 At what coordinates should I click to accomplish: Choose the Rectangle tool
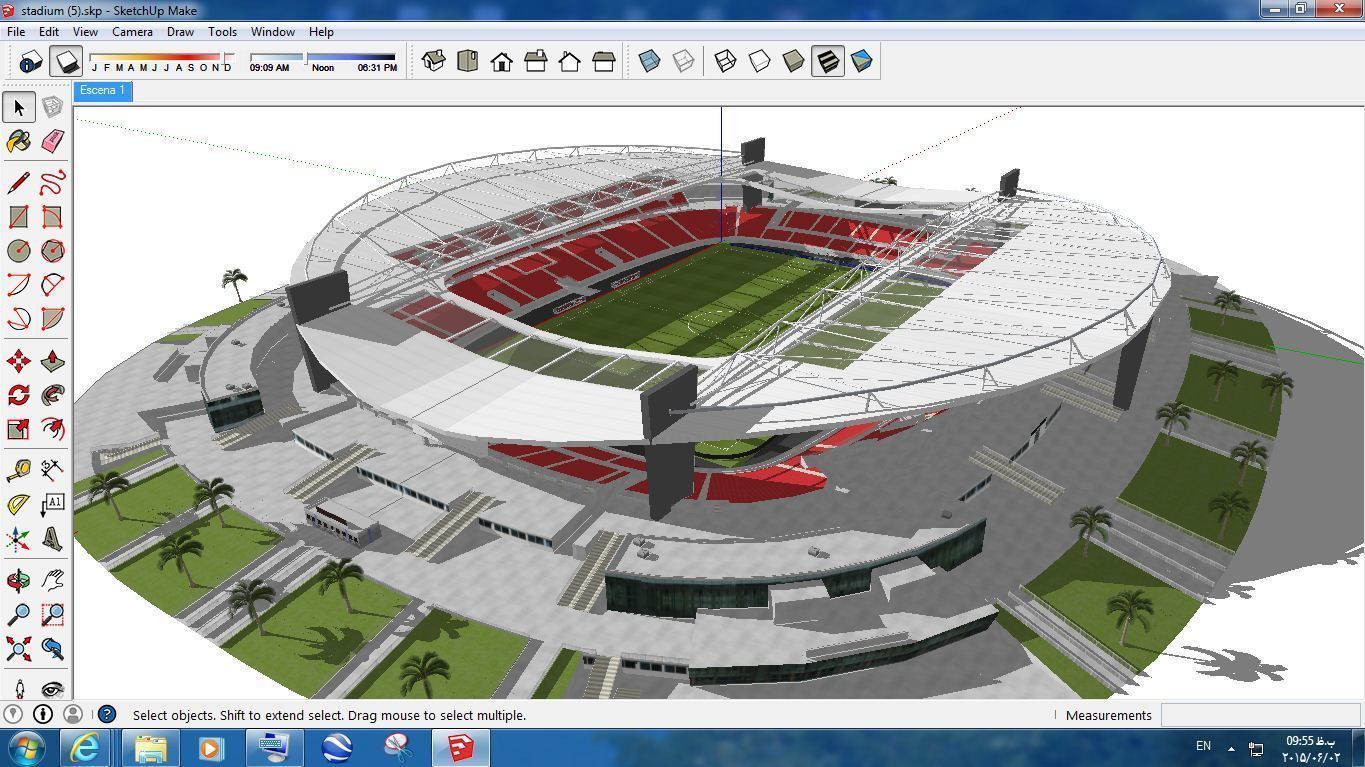click(x=19, y=217)
